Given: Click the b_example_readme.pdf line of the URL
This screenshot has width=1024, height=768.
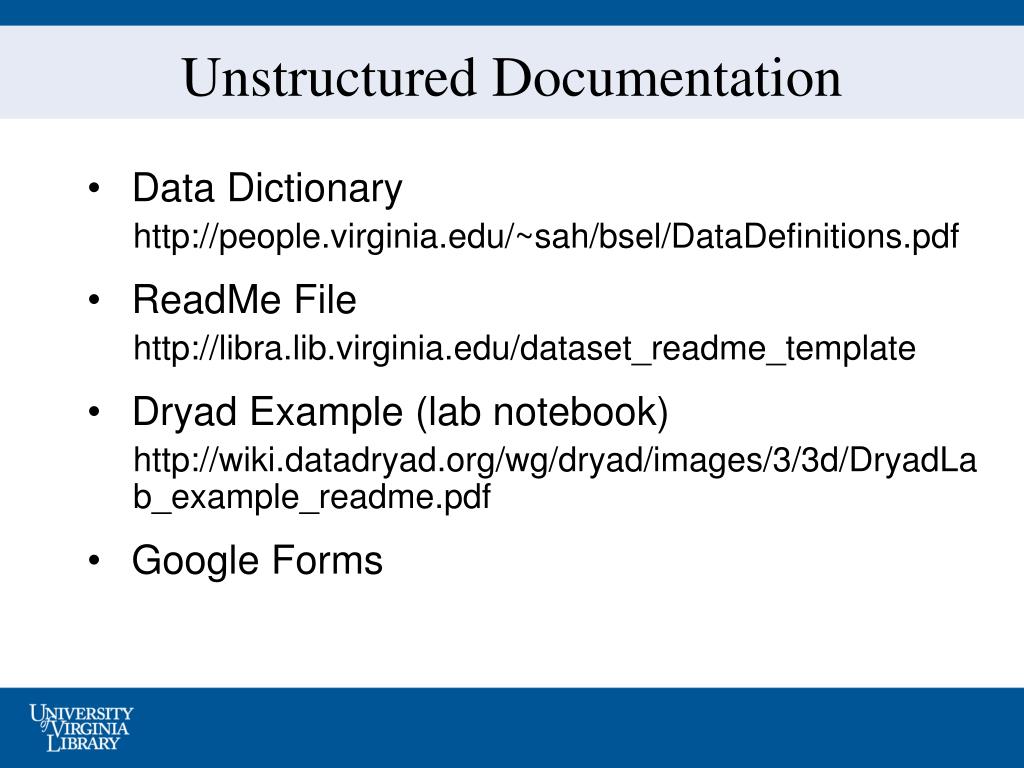Looking at the screenshot, I should pos(312,498).
